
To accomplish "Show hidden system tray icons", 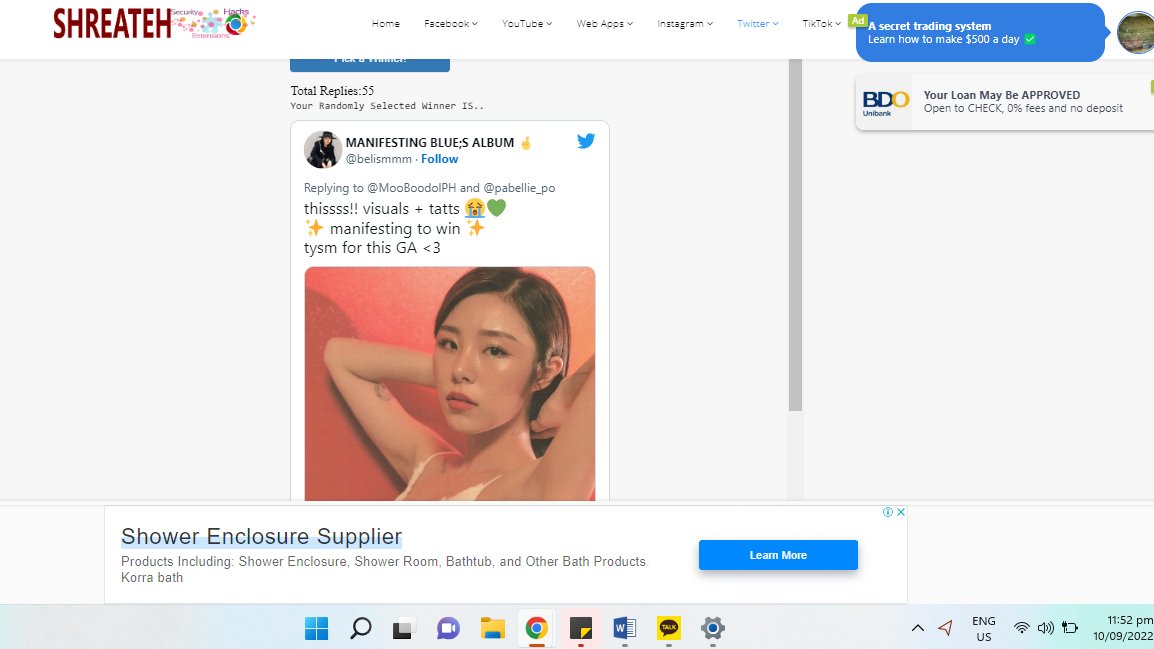I will click(x=918, y=628).
